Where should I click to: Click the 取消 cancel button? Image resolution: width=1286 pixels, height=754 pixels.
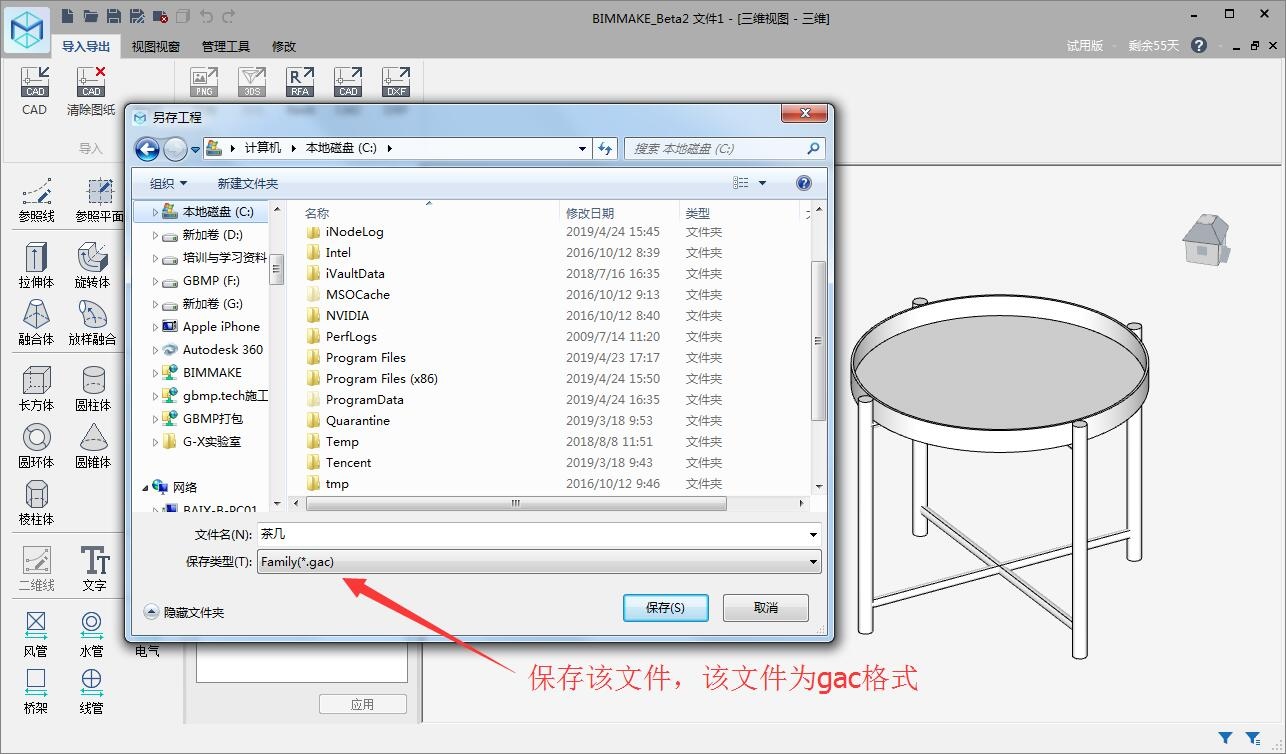766,607
